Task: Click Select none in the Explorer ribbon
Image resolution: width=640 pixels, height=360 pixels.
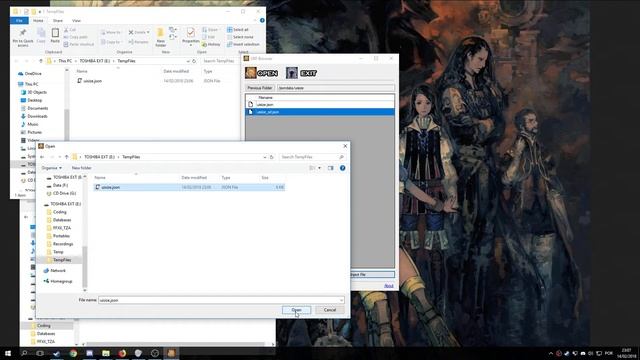Action: (x=240, y=37)
